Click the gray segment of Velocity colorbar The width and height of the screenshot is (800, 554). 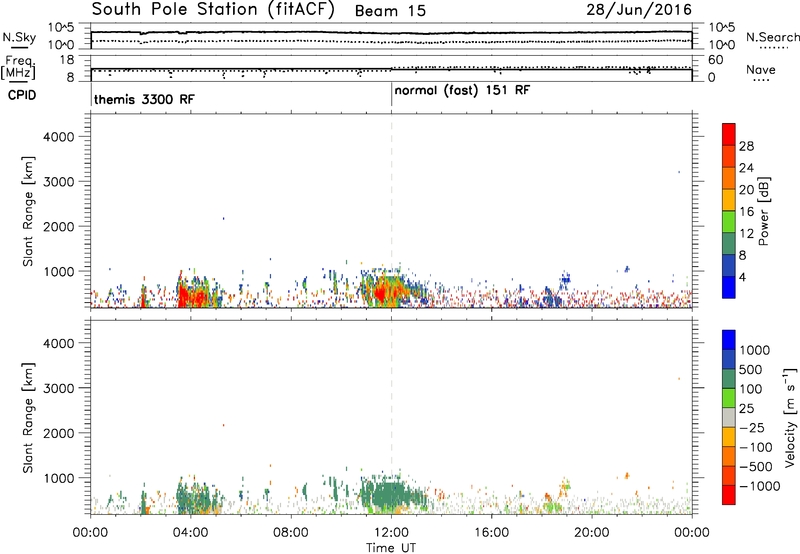(729, 418)
